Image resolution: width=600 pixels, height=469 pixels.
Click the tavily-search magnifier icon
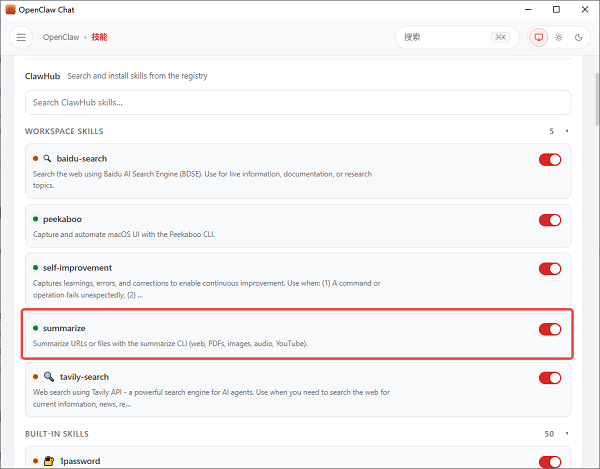coord(49,377)
